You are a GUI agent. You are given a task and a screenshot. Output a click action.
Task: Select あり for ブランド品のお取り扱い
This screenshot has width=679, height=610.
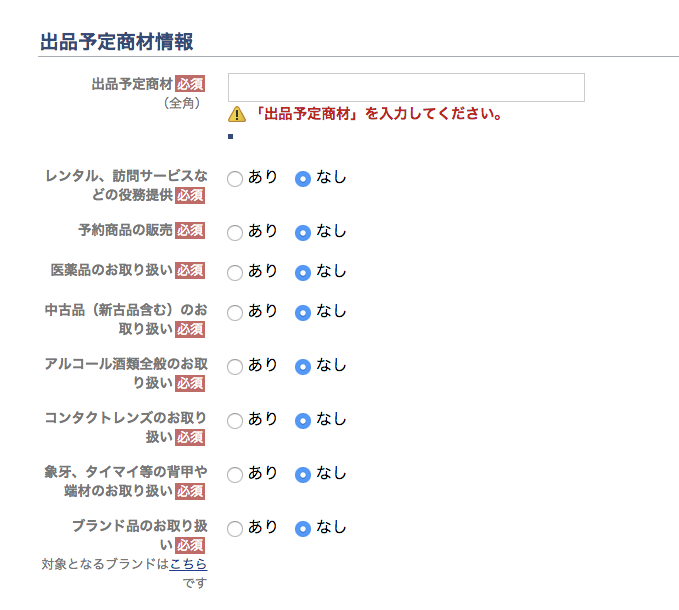tap(235, 529)
